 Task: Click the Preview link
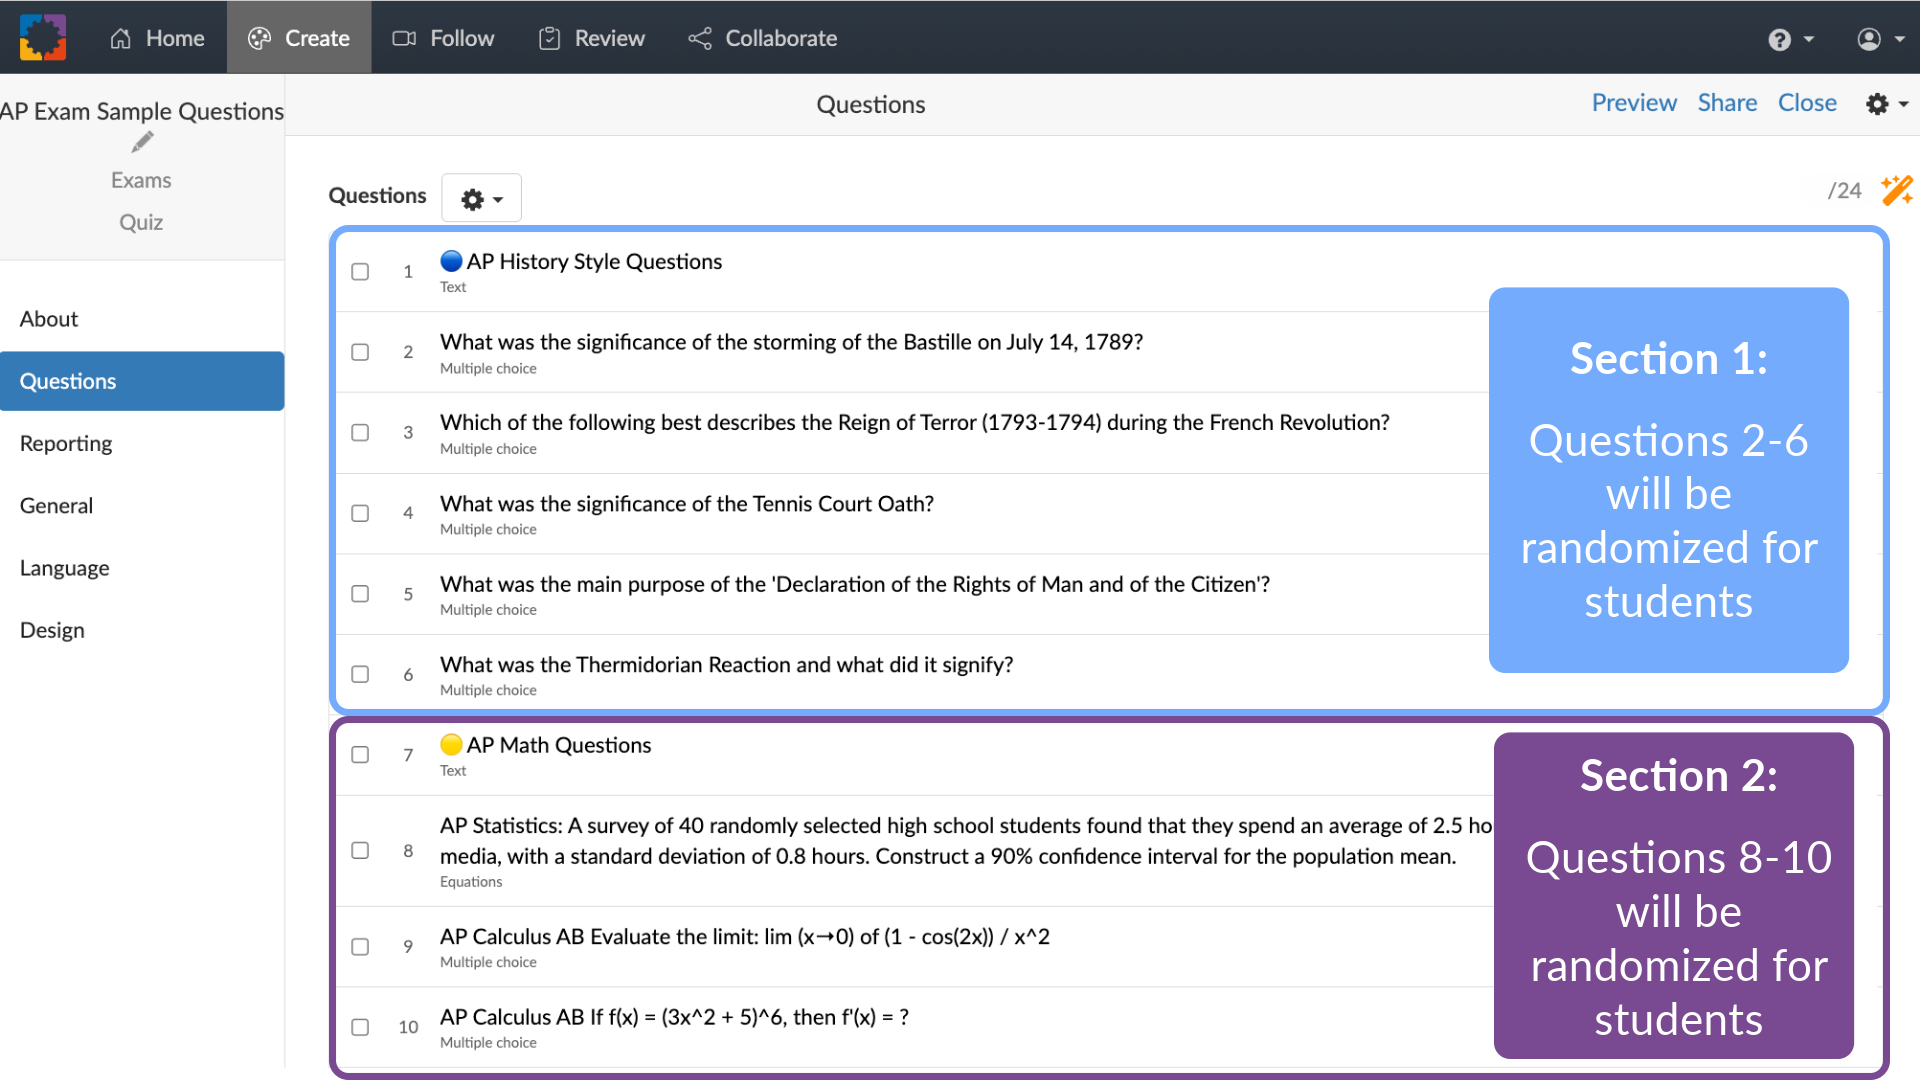click(1633, 102)
